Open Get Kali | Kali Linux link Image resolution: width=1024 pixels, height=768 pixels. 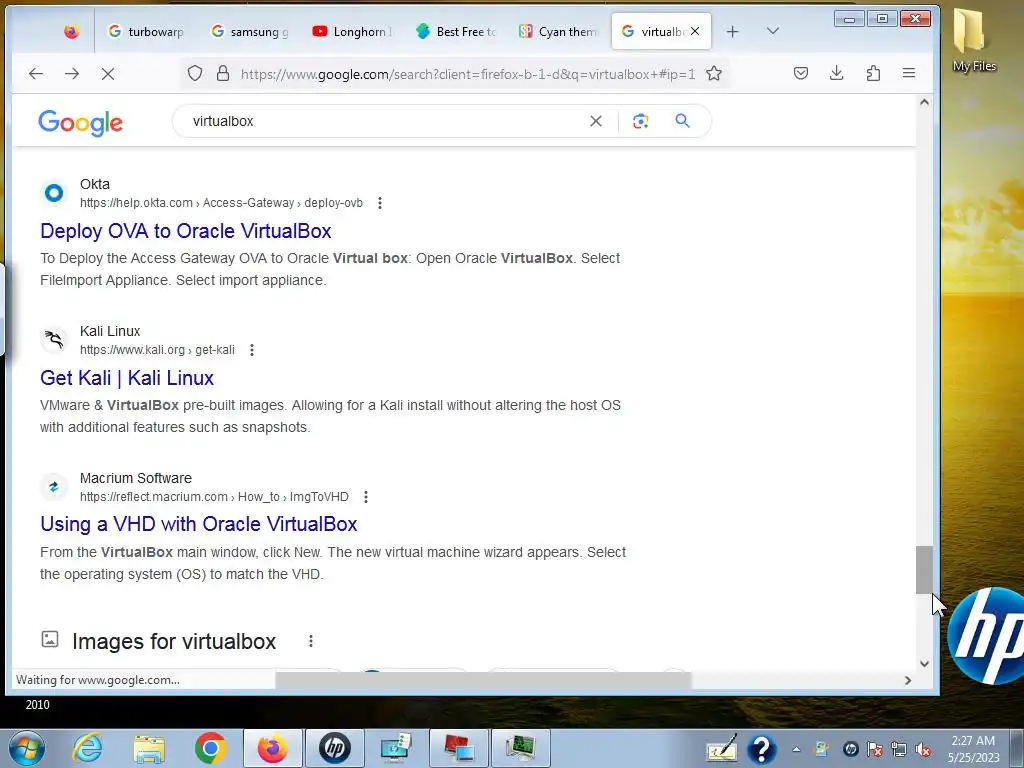pyautogui.click(x=127, y=378)
